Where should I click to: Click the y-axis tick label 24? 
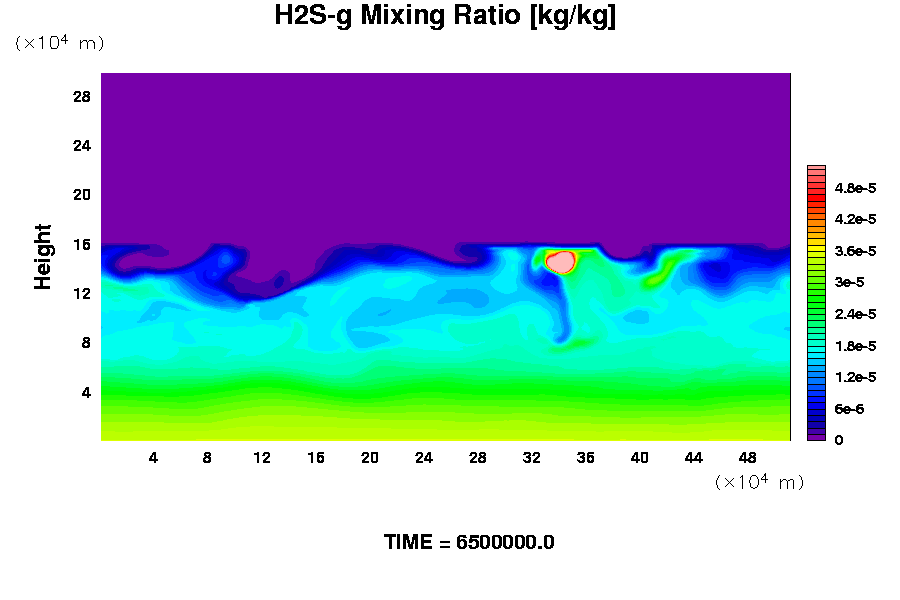pyautogui.click(x=81, y=146)
